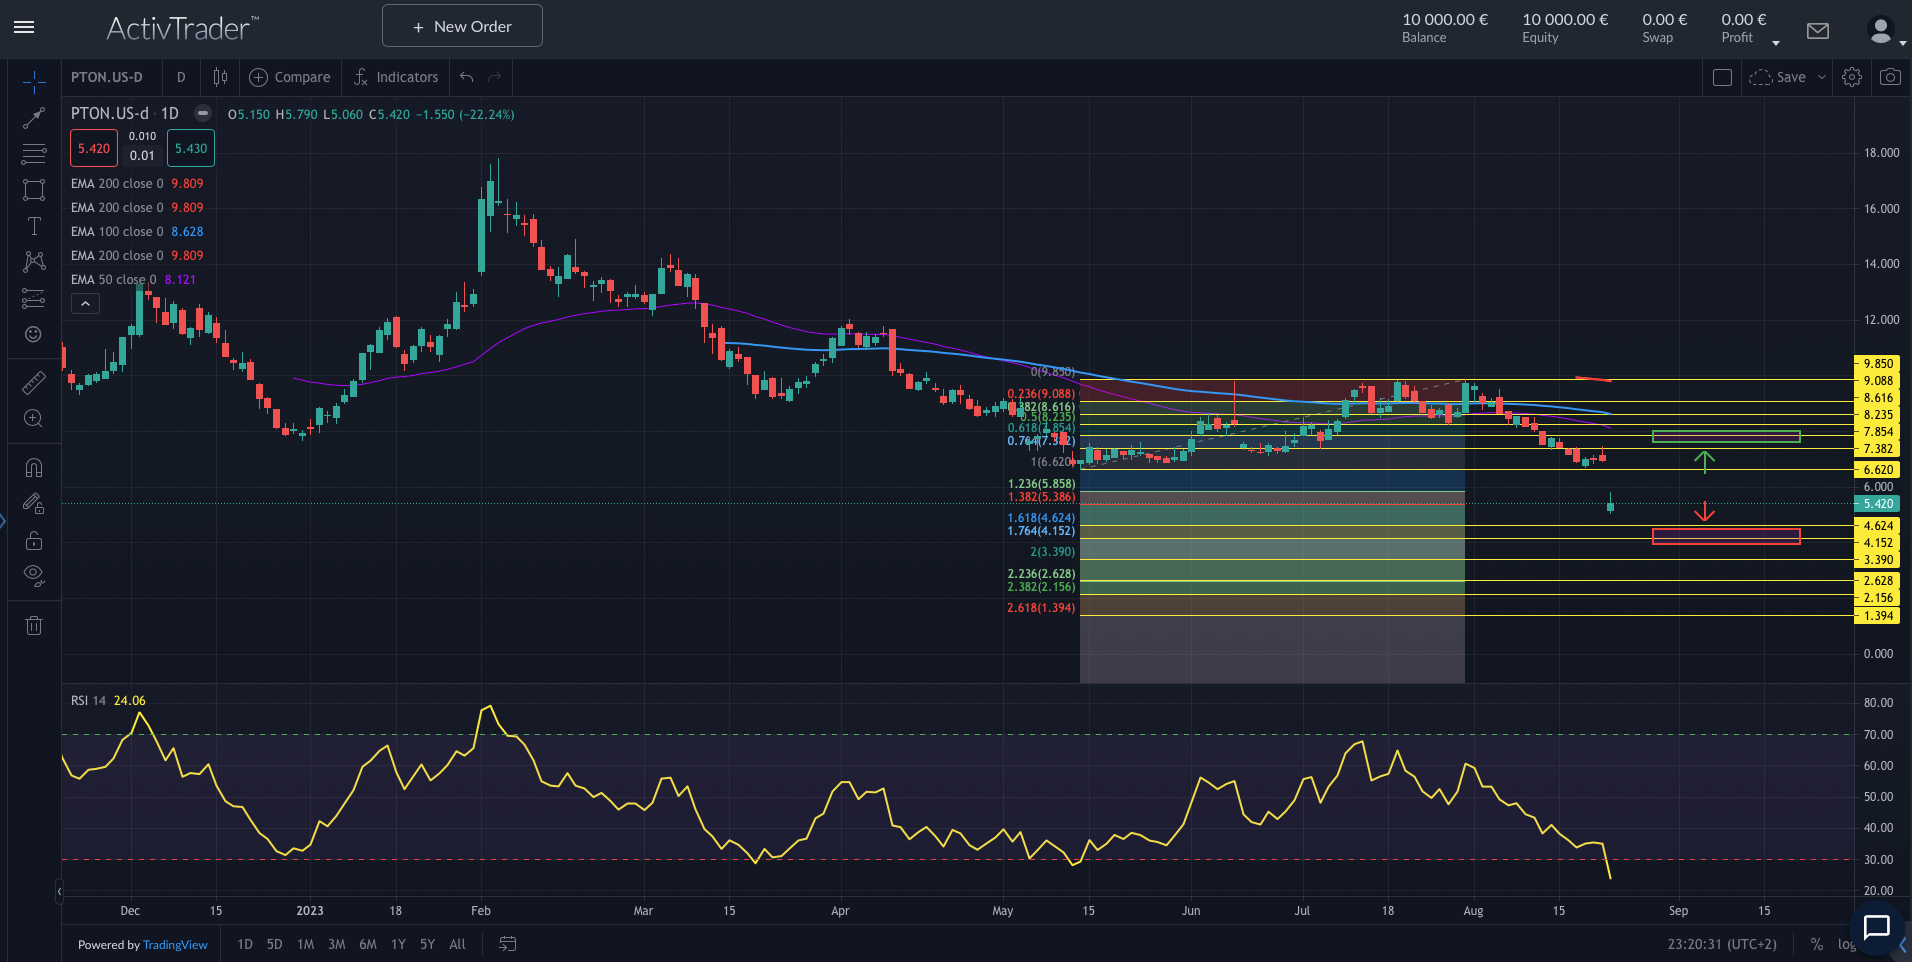The height and width of the screenshot is (962, 1912).
Task: Expand the Save layout dropdown arrow
Action: tap(1822, 77)
